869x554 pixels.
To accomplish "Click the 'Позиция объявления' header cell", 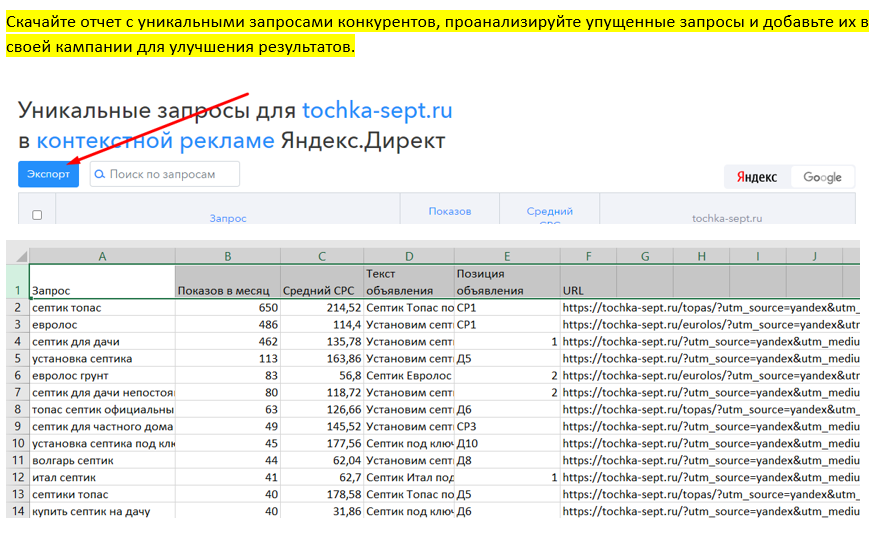I will tap(507, 282).
